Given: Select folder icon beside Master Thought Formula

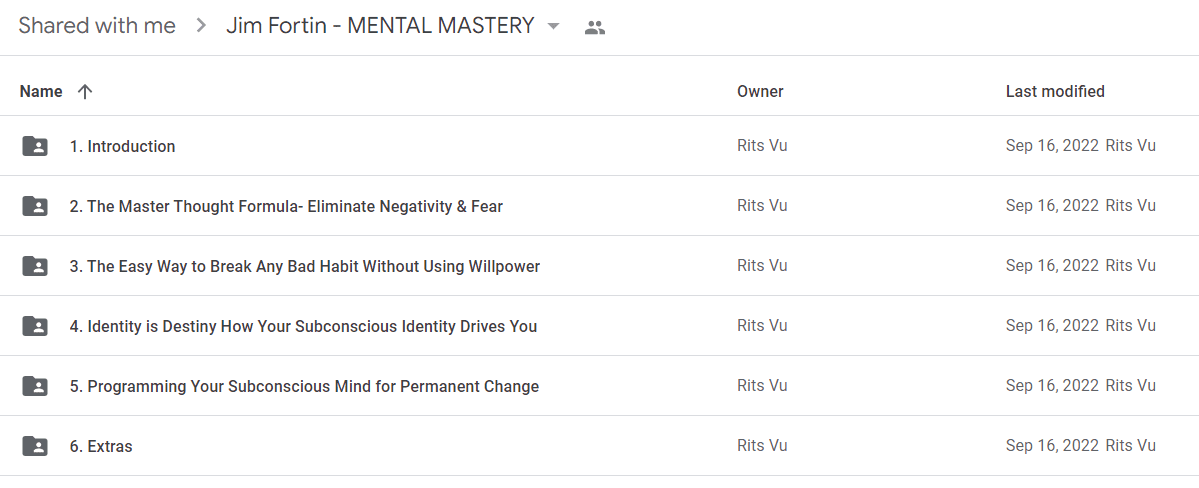Looking at the screenshot, I should click(x=35, y=206).
